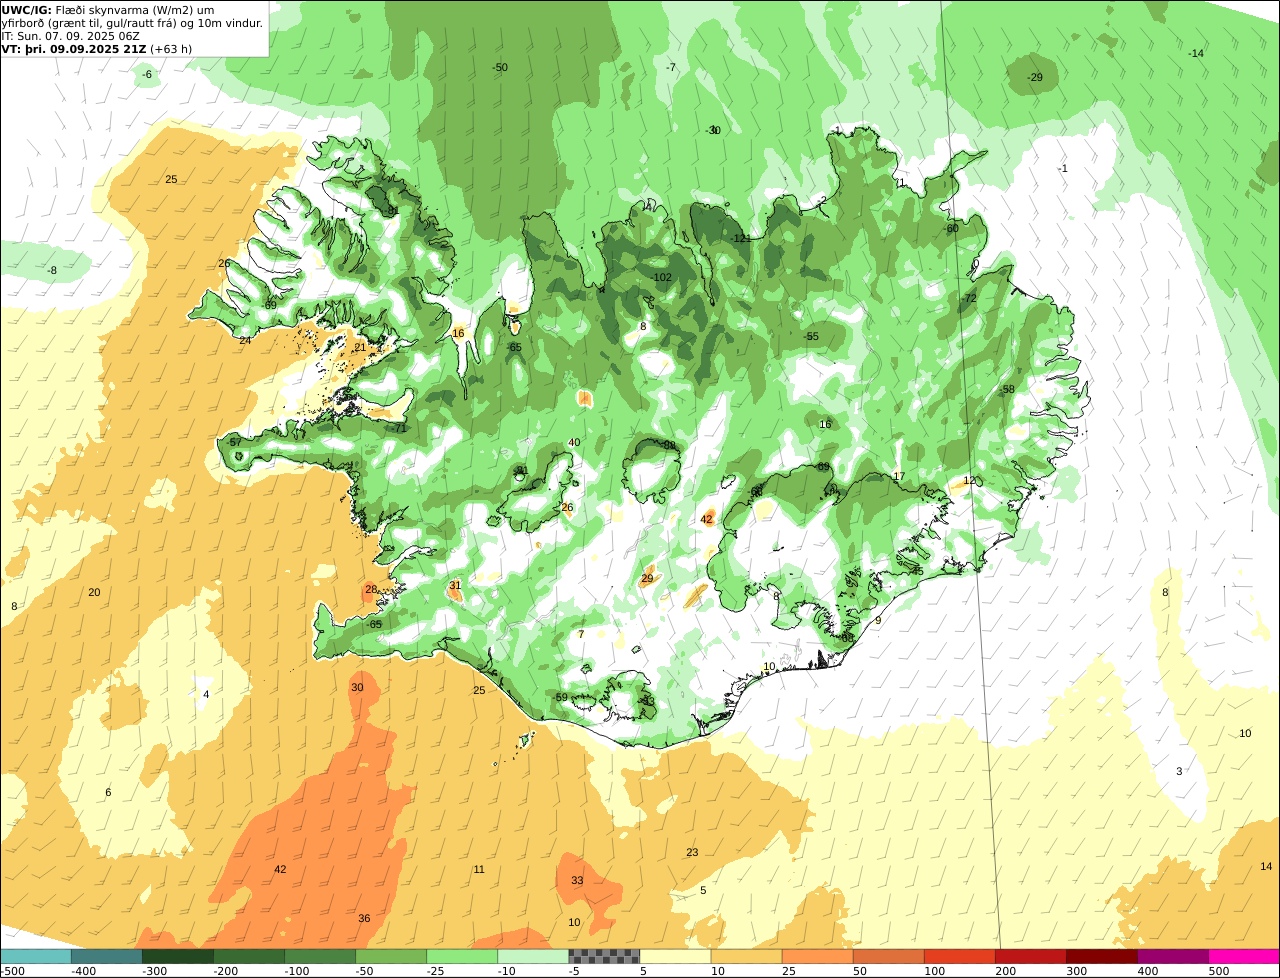Click the colorbar tick label '-300'
The width and height of the screenshot is (1280, 978).
(x=154, y=971)
